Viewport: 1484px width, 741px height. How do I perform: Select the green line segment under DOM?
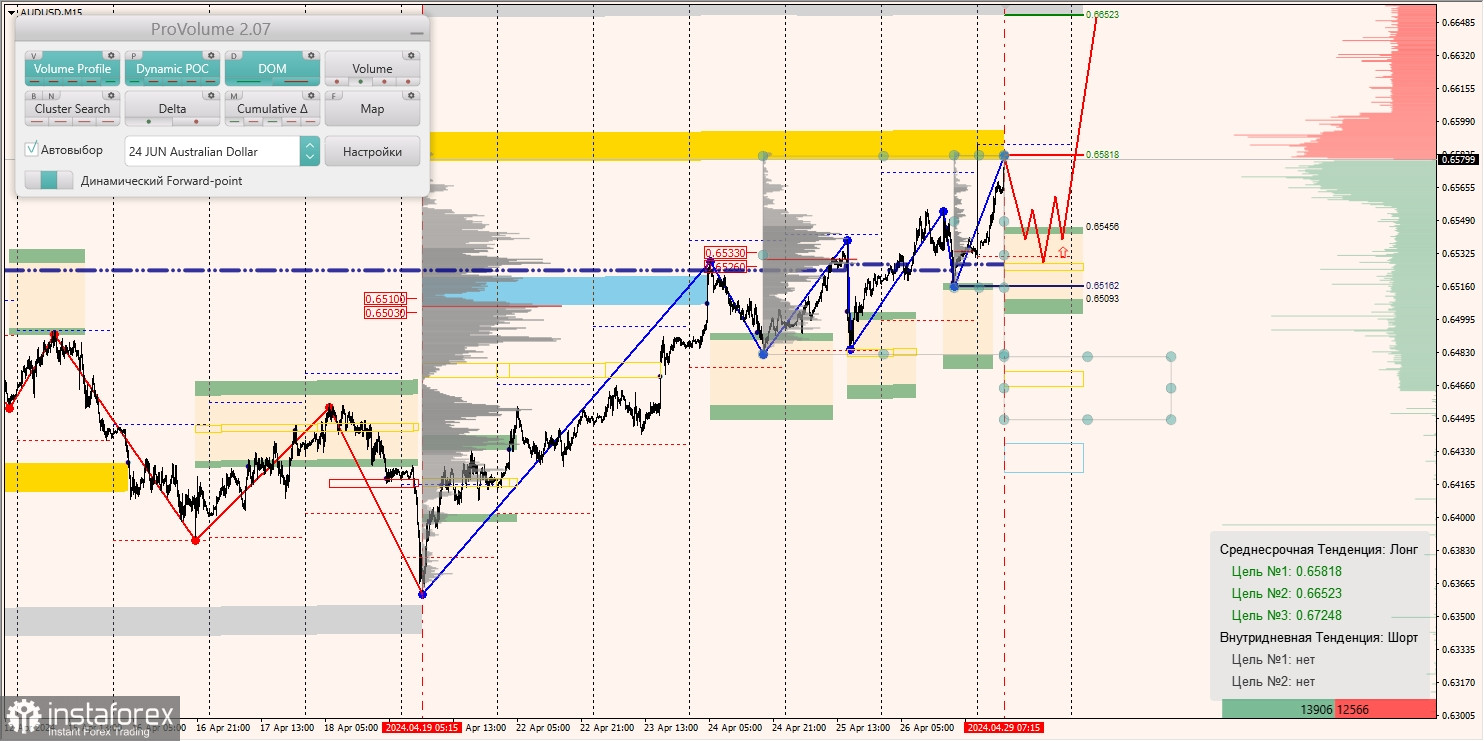click(x=249, y=81)
